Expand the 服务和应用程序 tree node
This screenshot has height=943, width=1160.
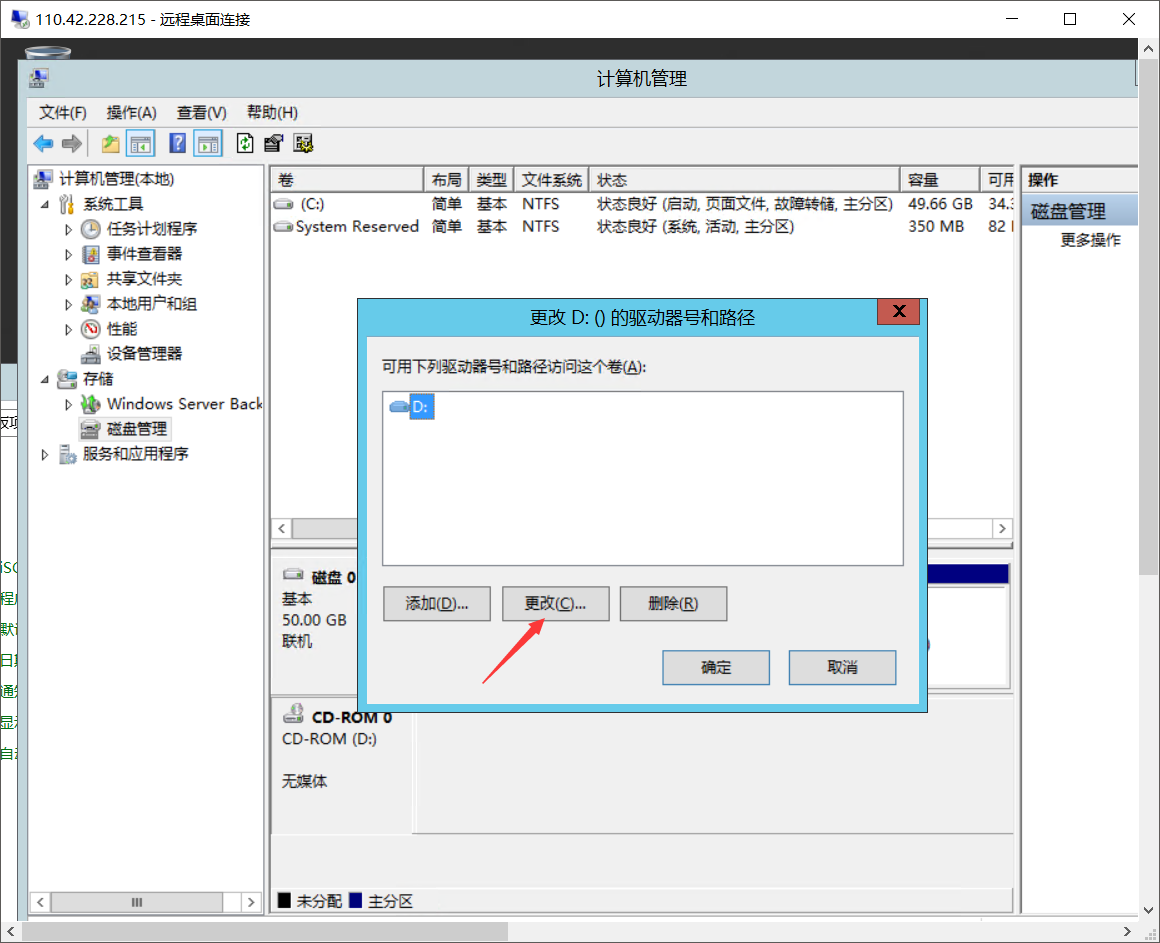click(45, 454)
